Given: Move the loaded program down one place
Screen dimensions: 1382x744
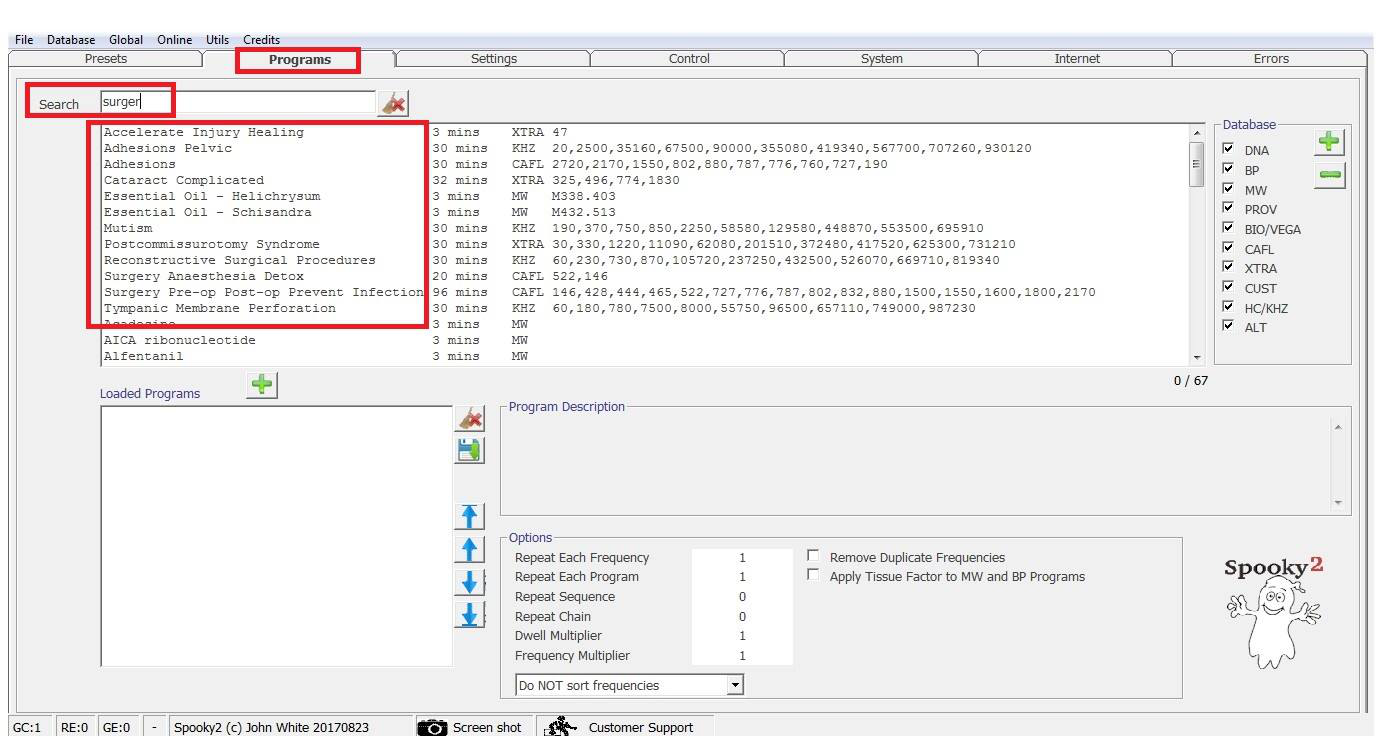Looking at the screenshot, I should pos(469,582).
